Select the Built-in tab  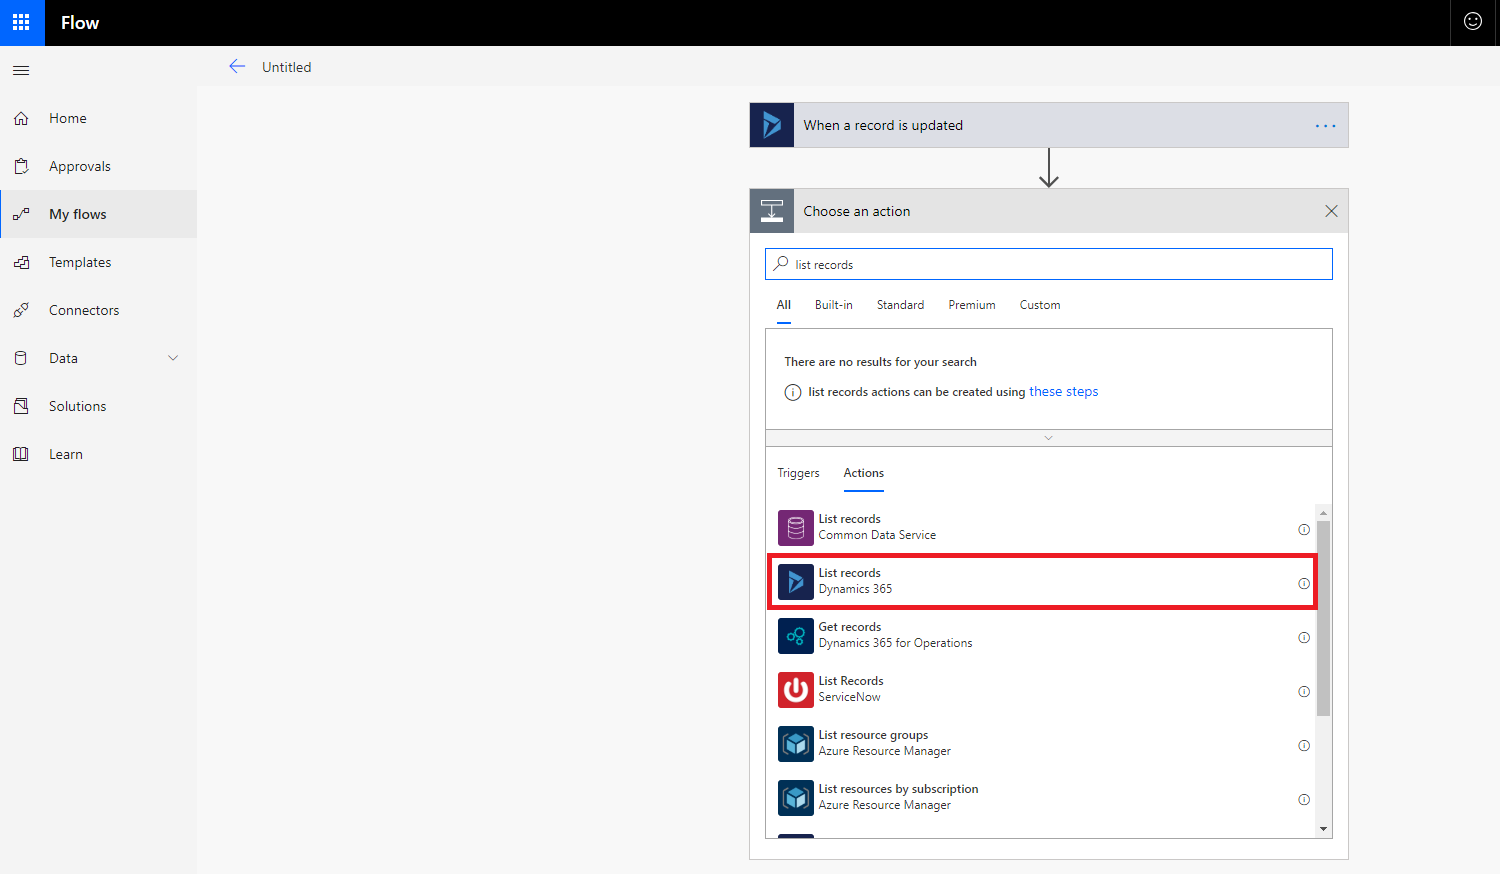(834, 305)
